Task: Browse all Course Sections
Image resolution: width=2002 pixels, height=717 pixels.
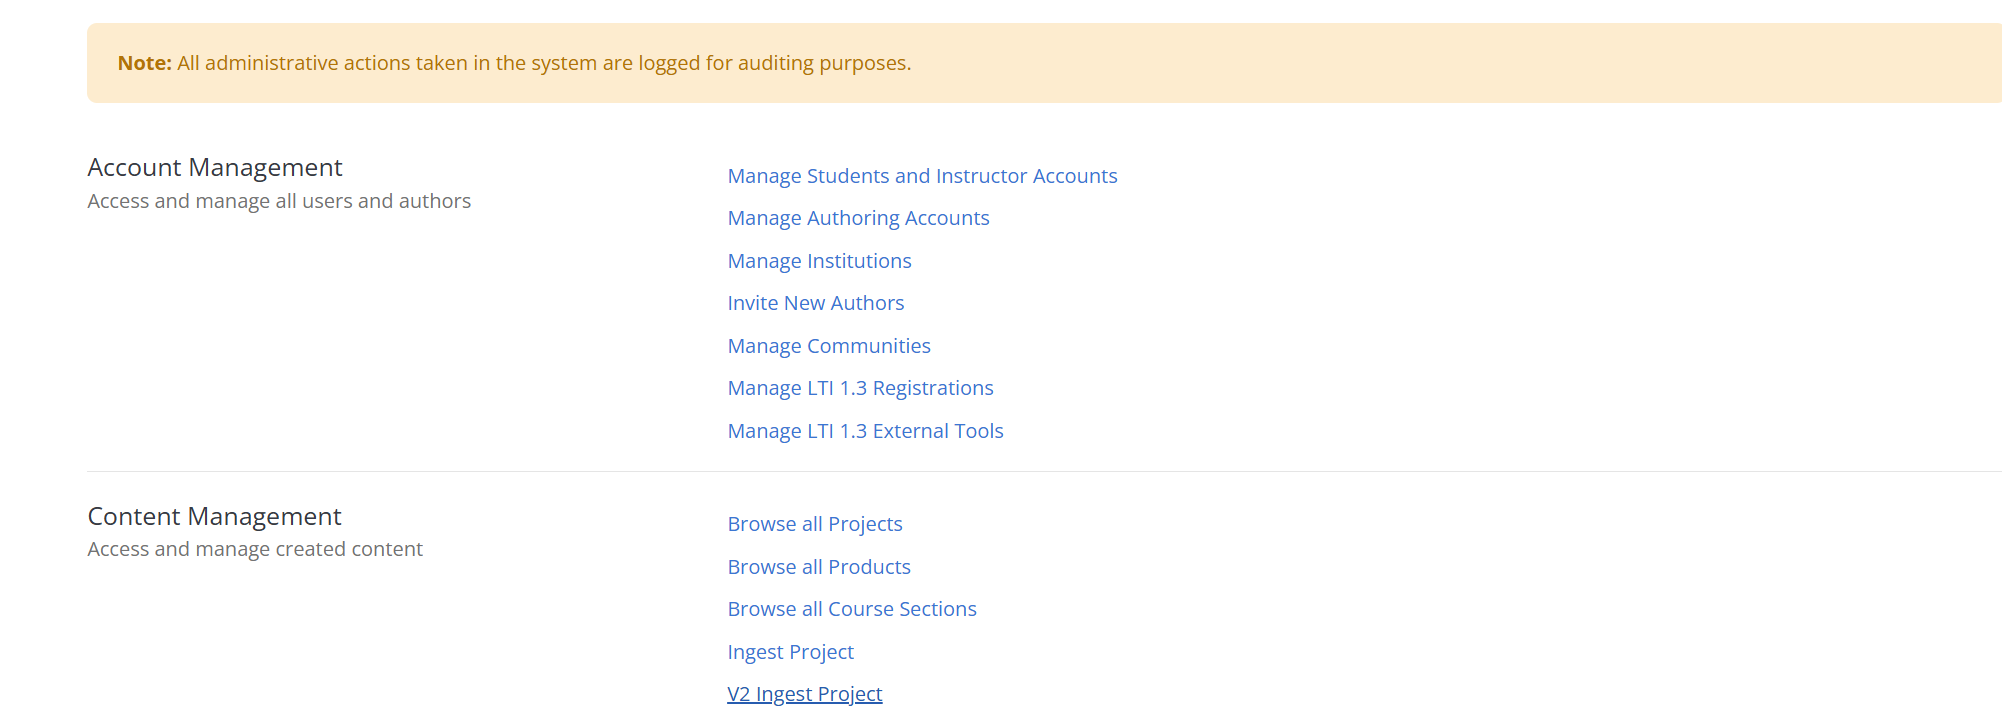Action: (851, 609)
